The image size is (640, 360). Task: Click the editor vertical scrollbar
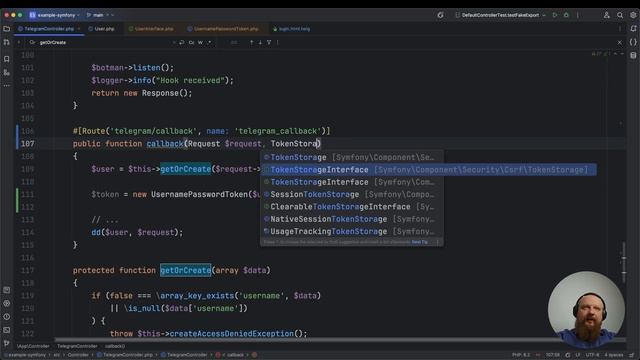click(x=624, y=261)
